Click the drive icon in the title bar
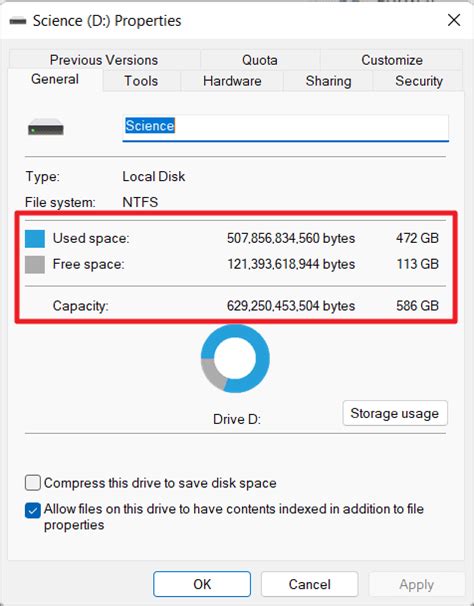474x606 pixels. tap(17, 21)
